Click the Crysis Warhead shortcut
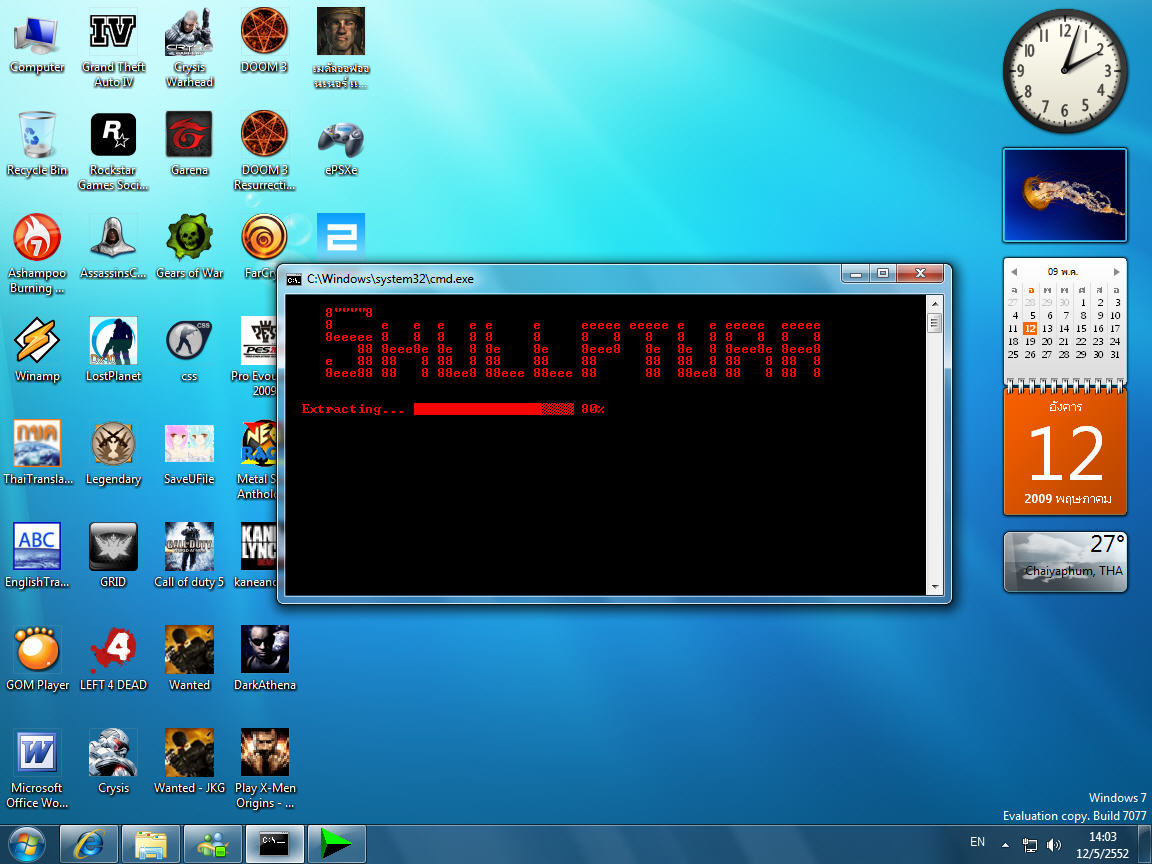 pyautogui.click(x=189, y=48)
